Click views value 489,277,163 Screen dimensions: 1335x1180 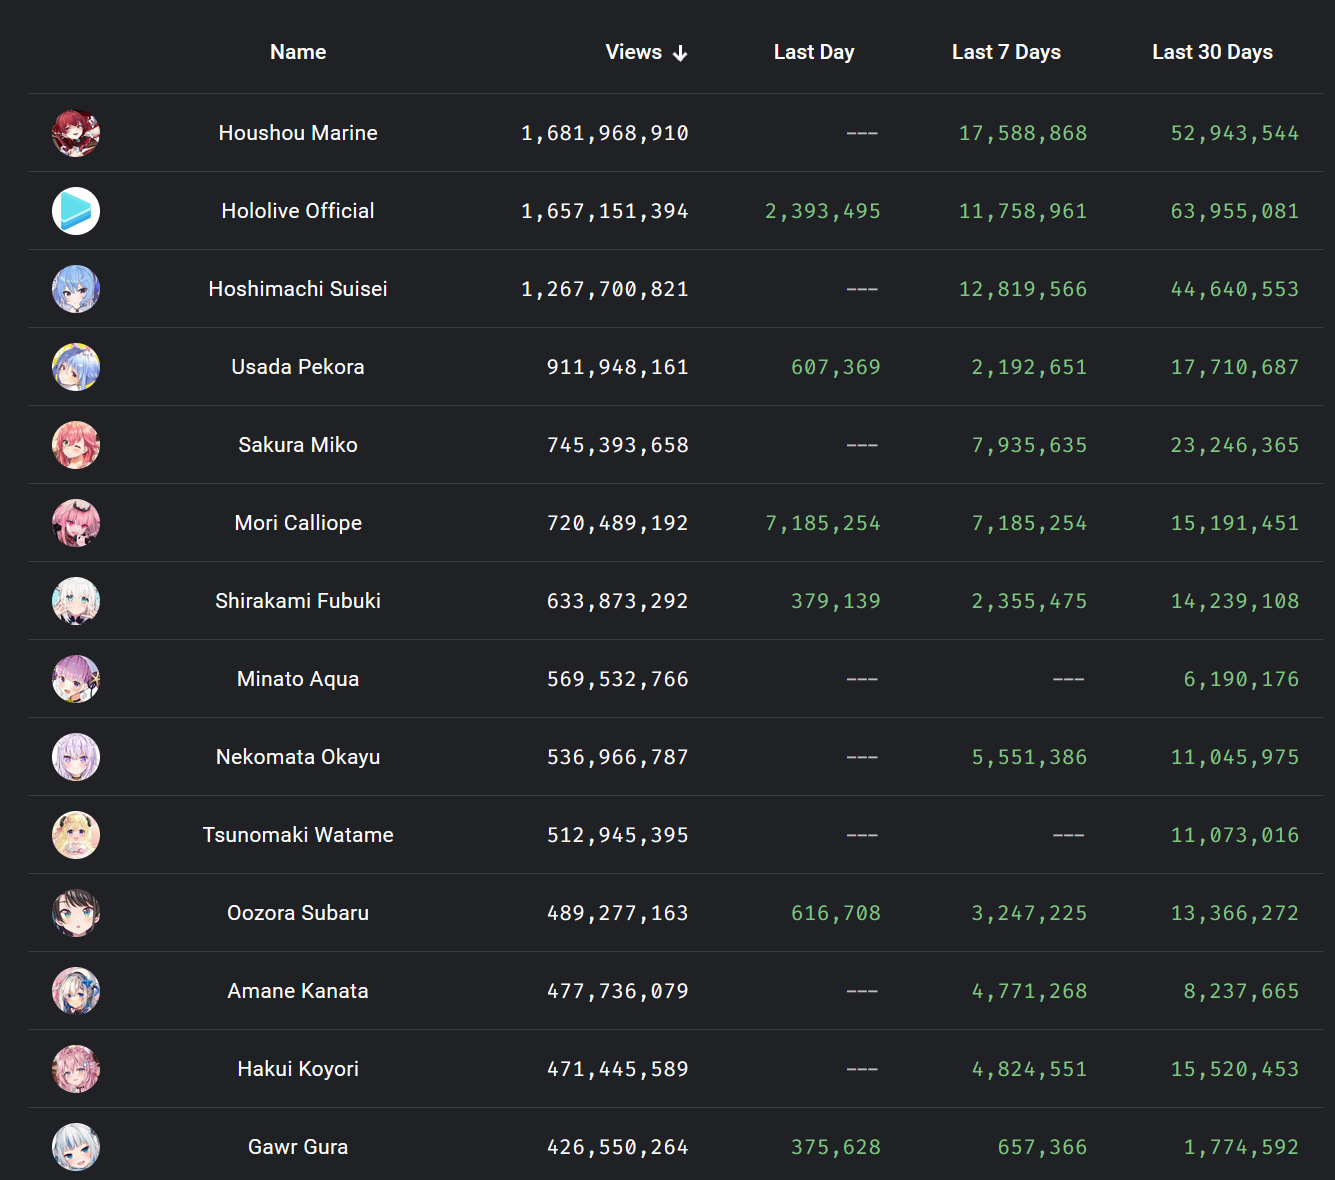[618, 913]
